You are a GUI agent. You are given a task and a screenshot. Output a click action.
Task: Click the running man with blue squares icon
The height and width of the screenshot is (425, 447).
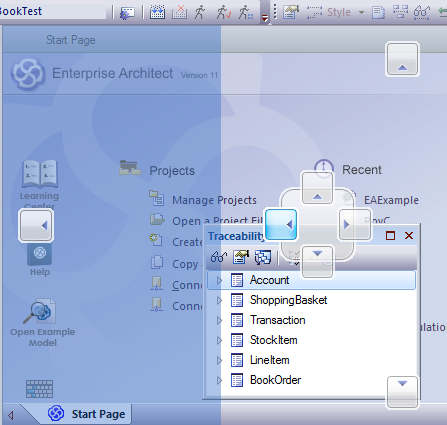(246, 12)
